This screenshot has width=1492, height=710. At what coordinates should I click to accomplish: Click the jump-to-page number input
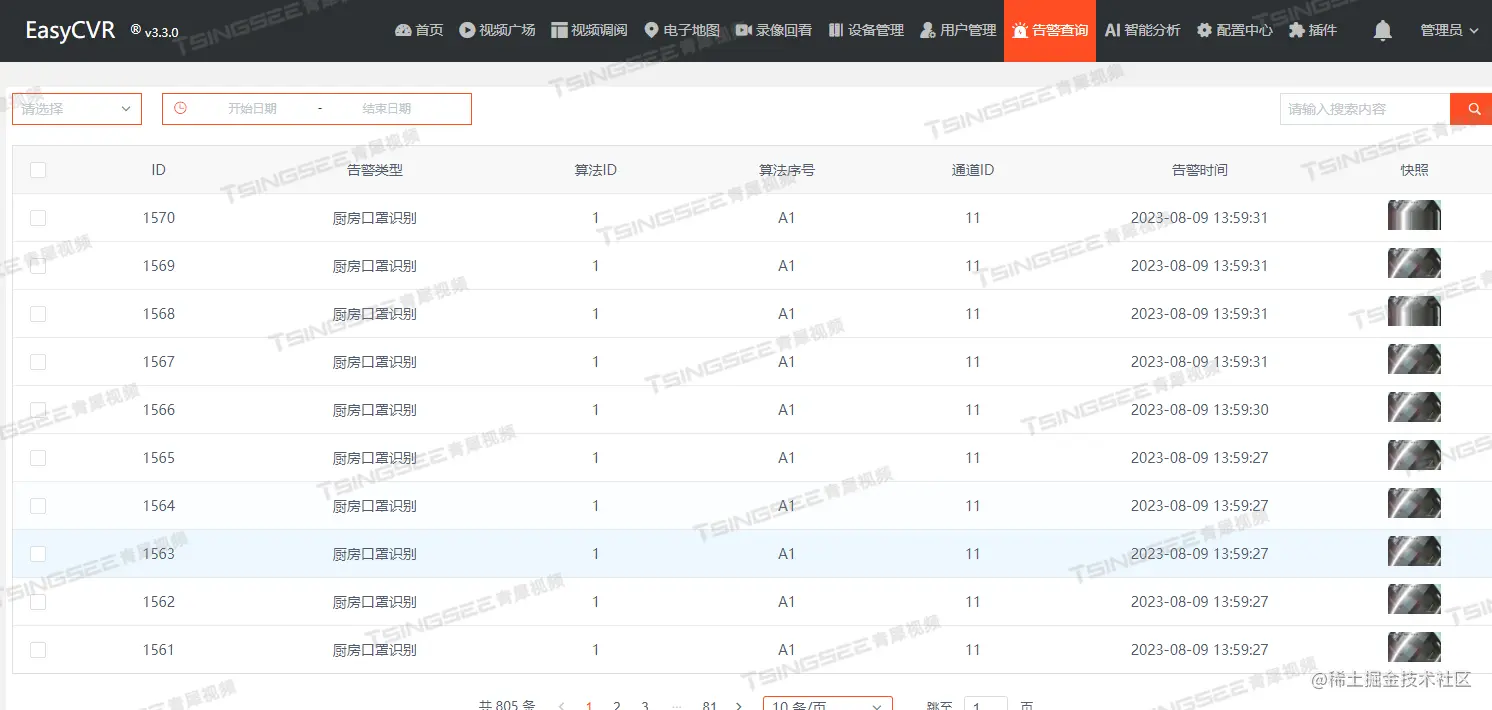coord(986,704)
